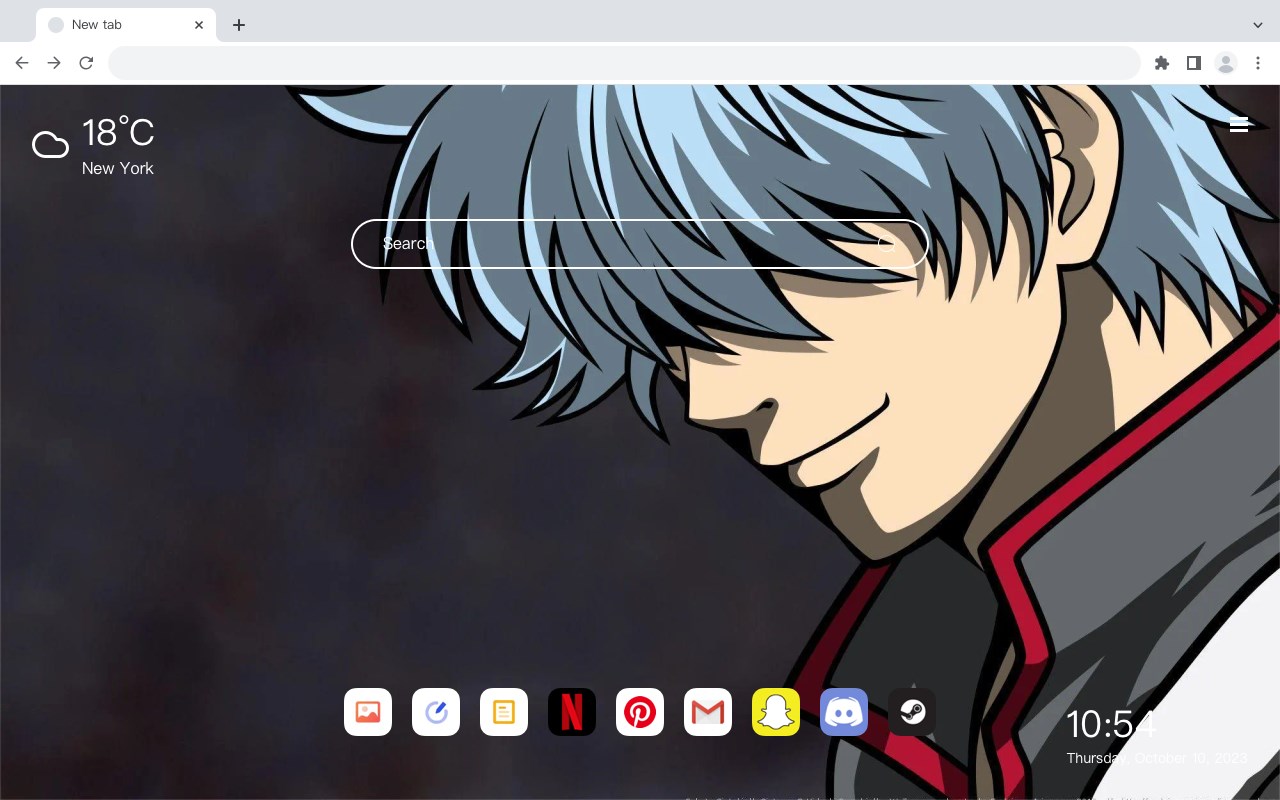This screenshot has height=800, width=1280.
Task: Go back using the back arrow
Action: pos(22,63)
